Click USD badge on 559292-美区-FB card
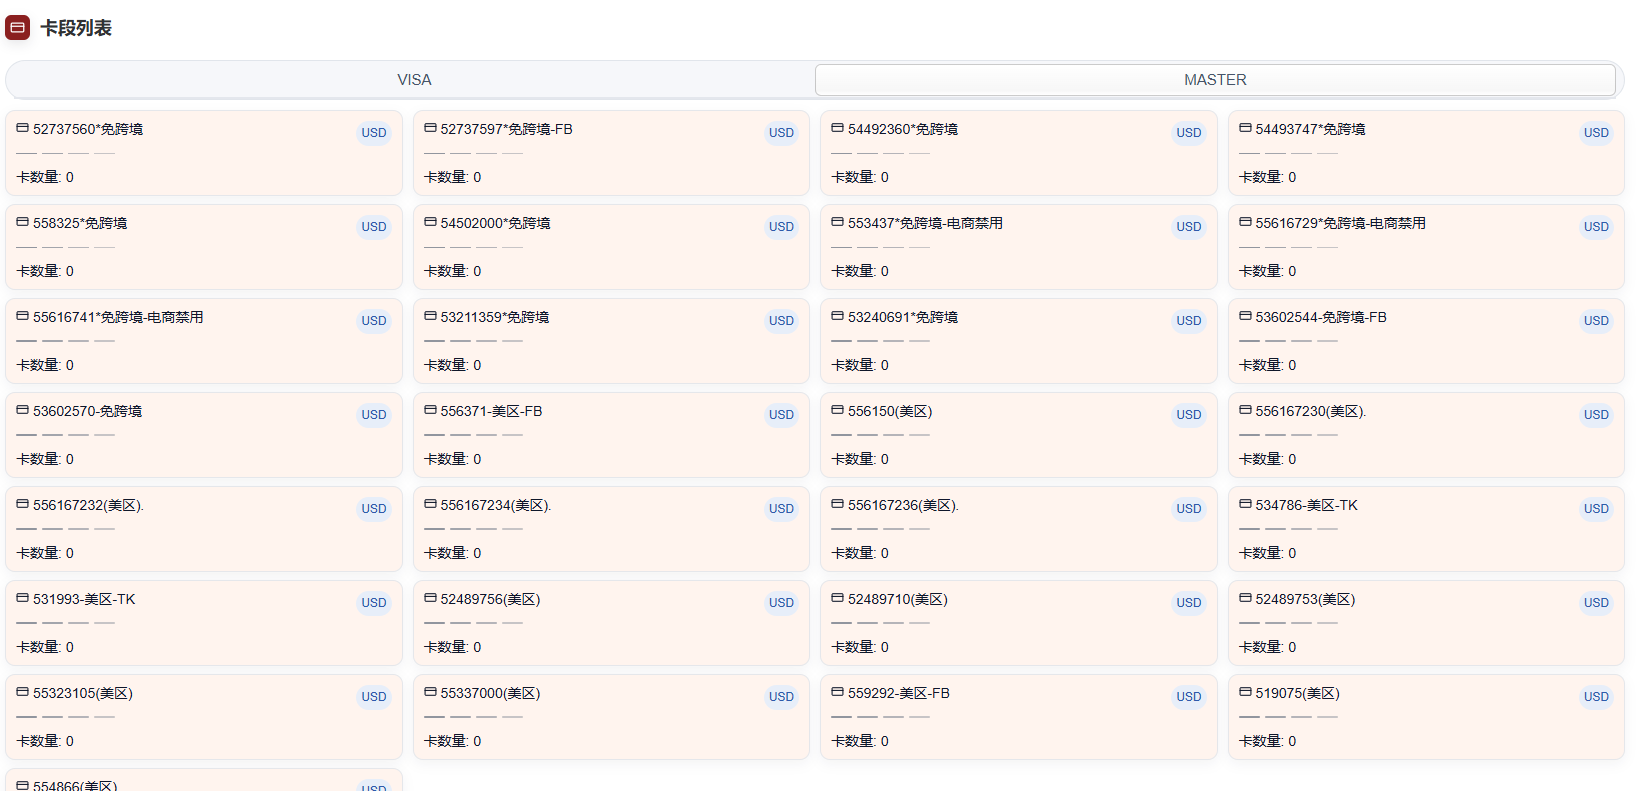The width and height of the screenshot is (1640, 791). tap(1189, 697)
